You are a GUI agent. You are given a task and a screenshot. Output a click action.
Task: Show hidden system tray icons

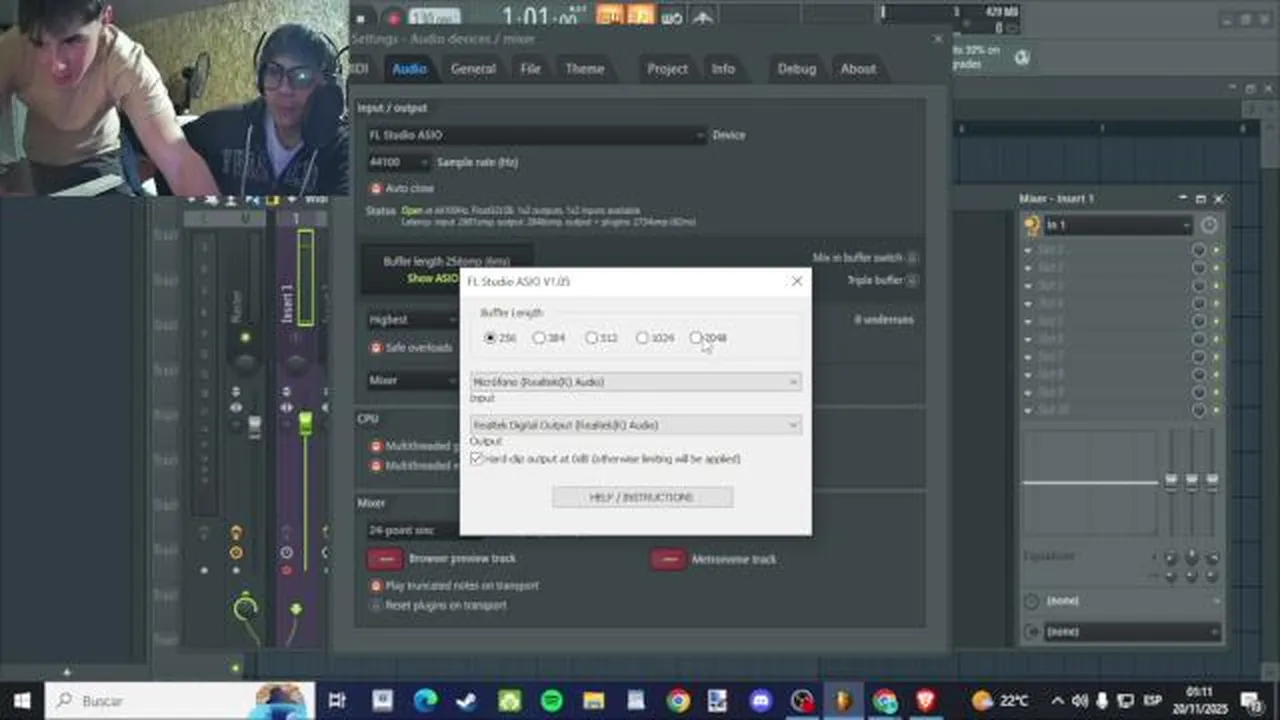coord(1057,701)
